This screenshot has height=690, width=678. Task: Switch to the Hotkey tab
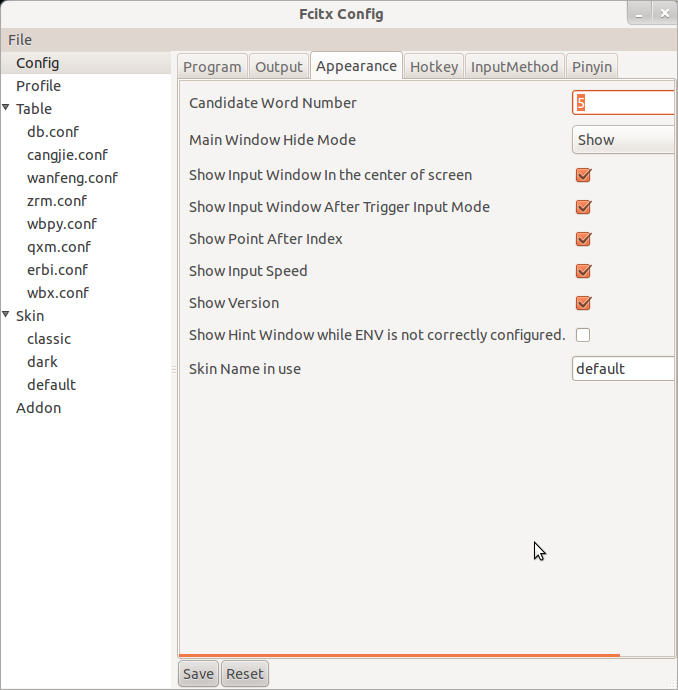[x=434, y=66]
